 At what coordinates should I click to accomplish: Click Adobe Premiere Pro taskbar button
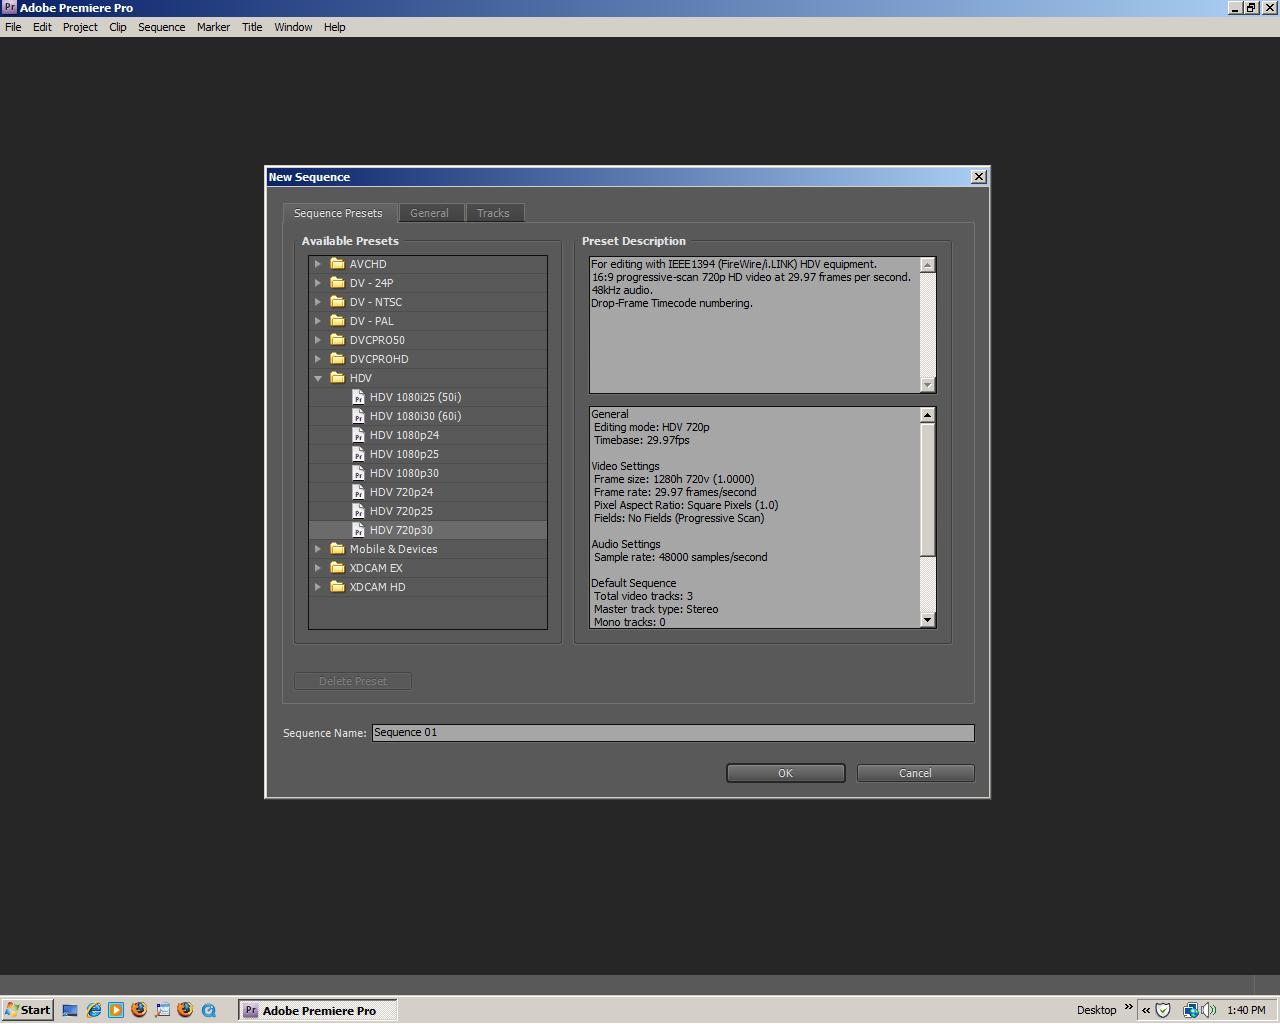[318, 1010]
